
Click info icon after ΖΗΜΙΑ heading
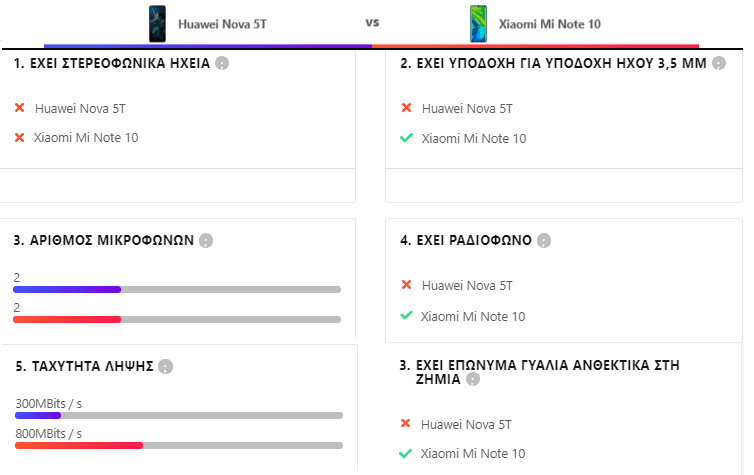pyautogui.click(x=473, y=380)
